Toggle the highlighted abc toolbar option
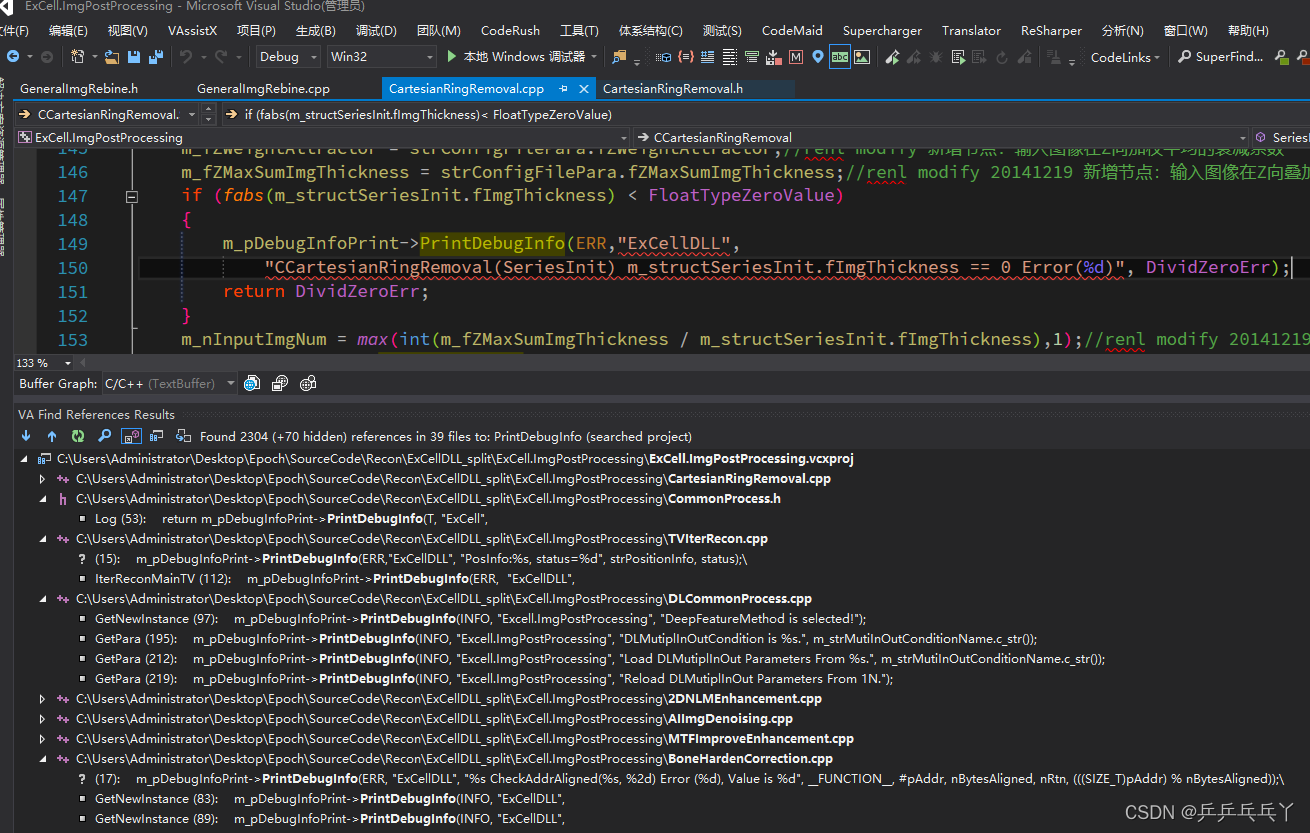 (x=840, y=57)
